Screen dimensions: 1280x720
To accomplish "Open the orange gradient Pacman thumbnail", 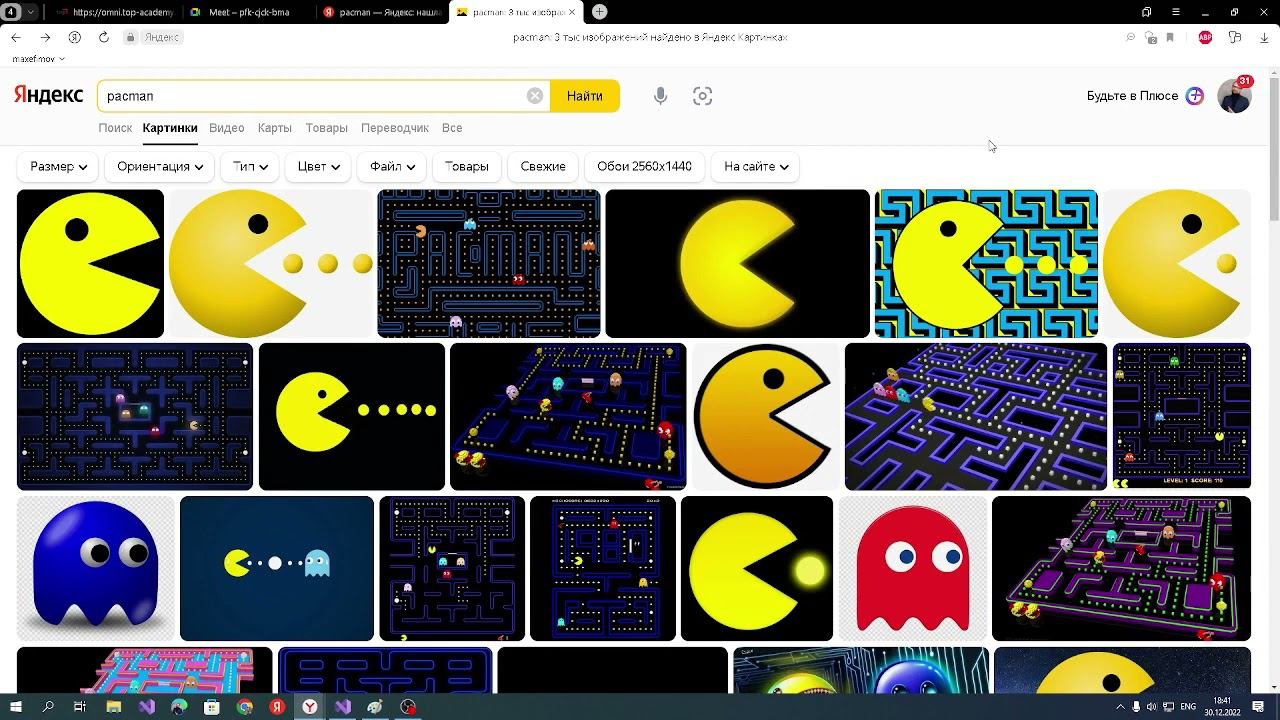I will (x=765, y=416).
